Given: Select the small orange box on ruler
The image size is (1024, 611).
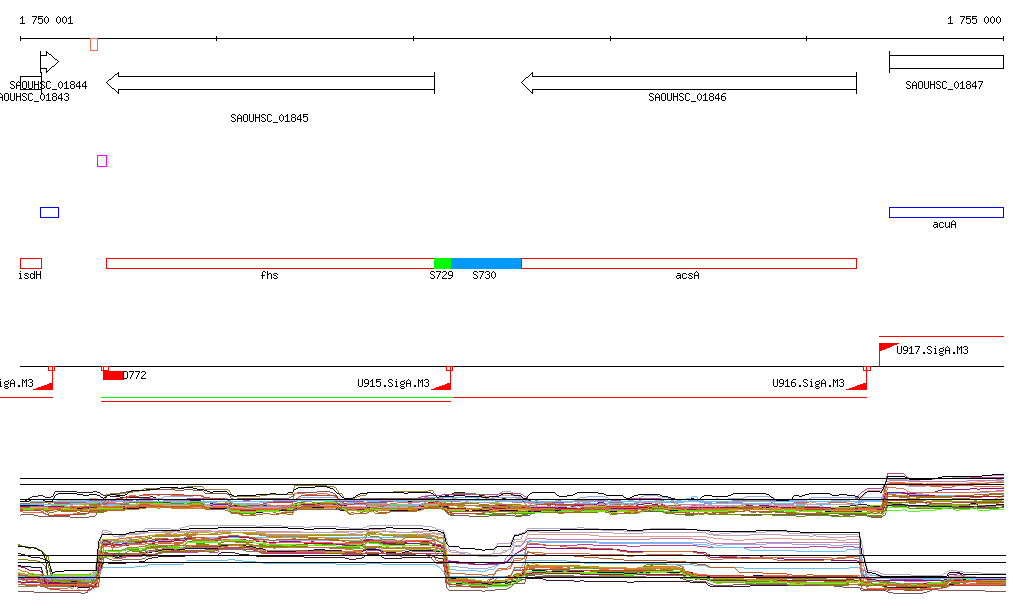Looking at the screenshot, I should point(94,44).
